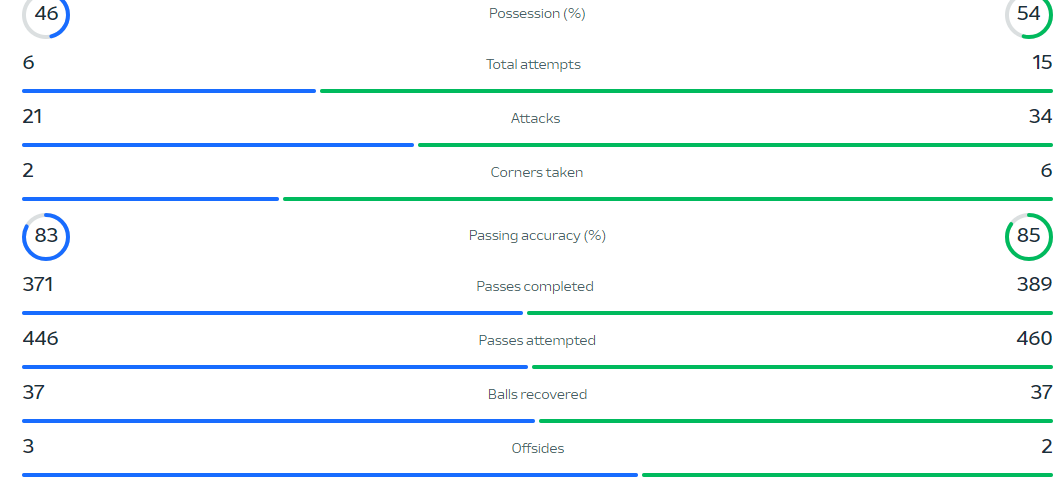Click the blue Offsides bar segment

pos(330,475)
